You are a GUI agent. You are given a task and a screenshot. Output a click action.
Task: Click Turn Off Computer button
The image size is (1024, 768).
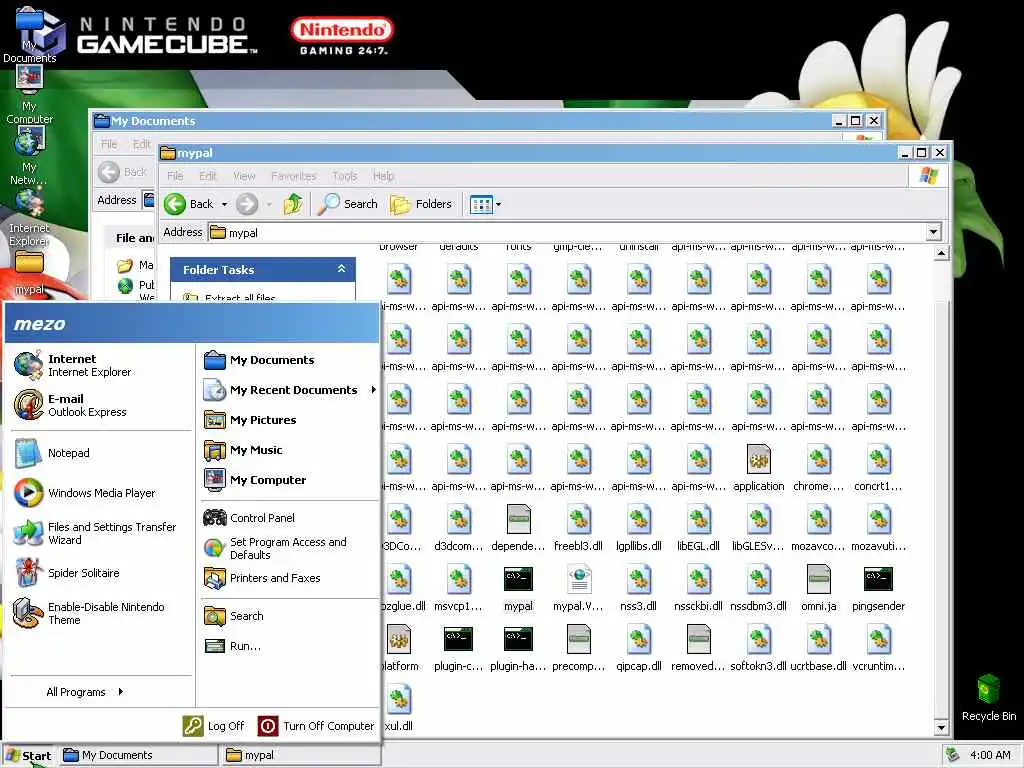click(316, 726)
